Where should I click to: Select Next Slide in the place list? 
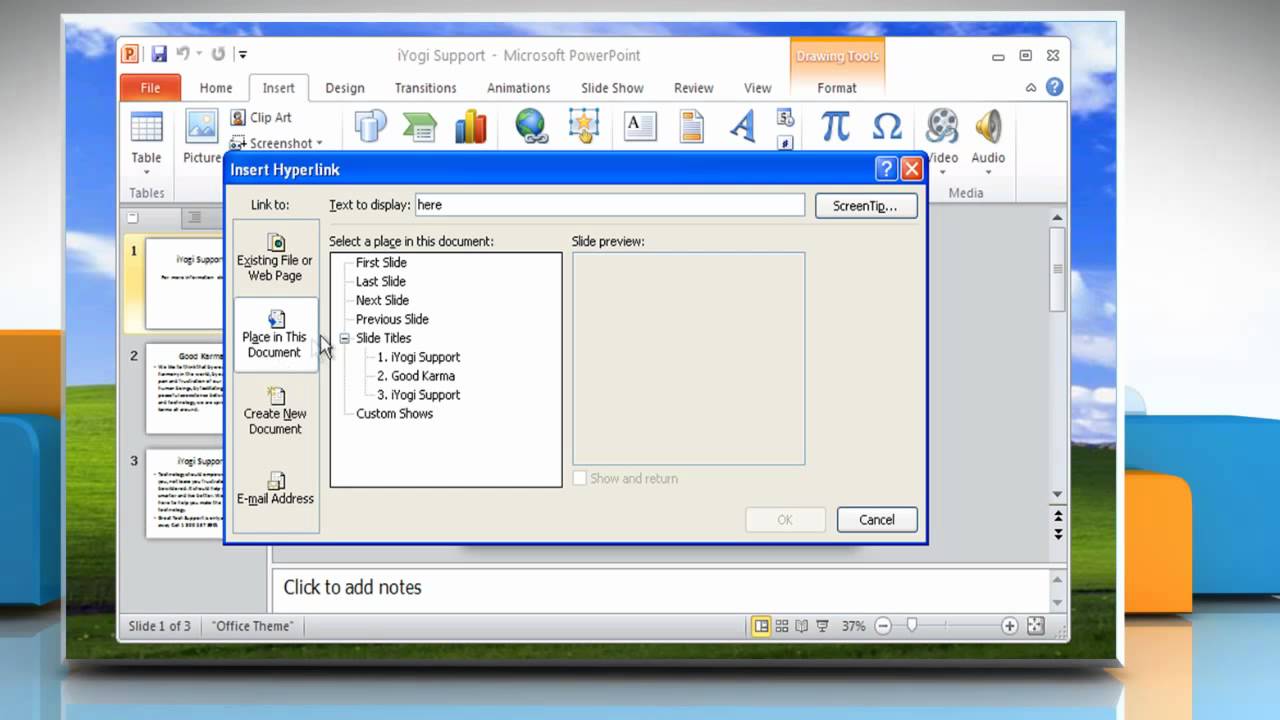pyautogui.click(x=382, y=300)
